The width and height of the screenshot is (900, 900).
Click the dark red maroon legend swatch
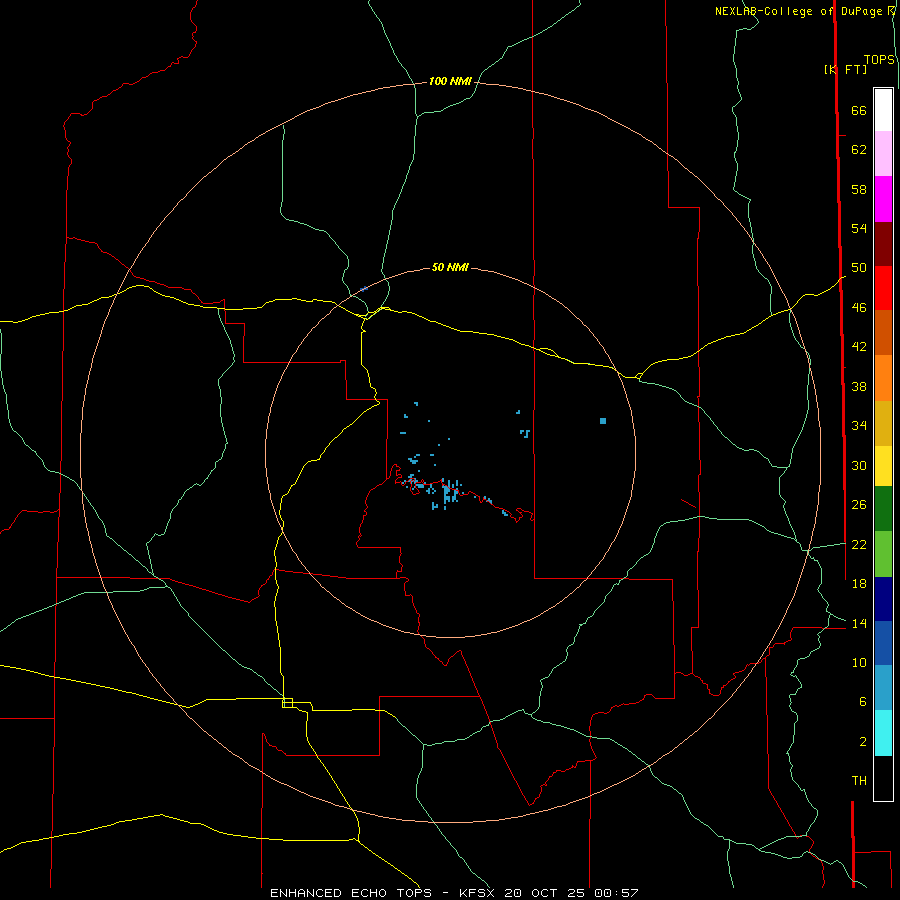[883, 243]
